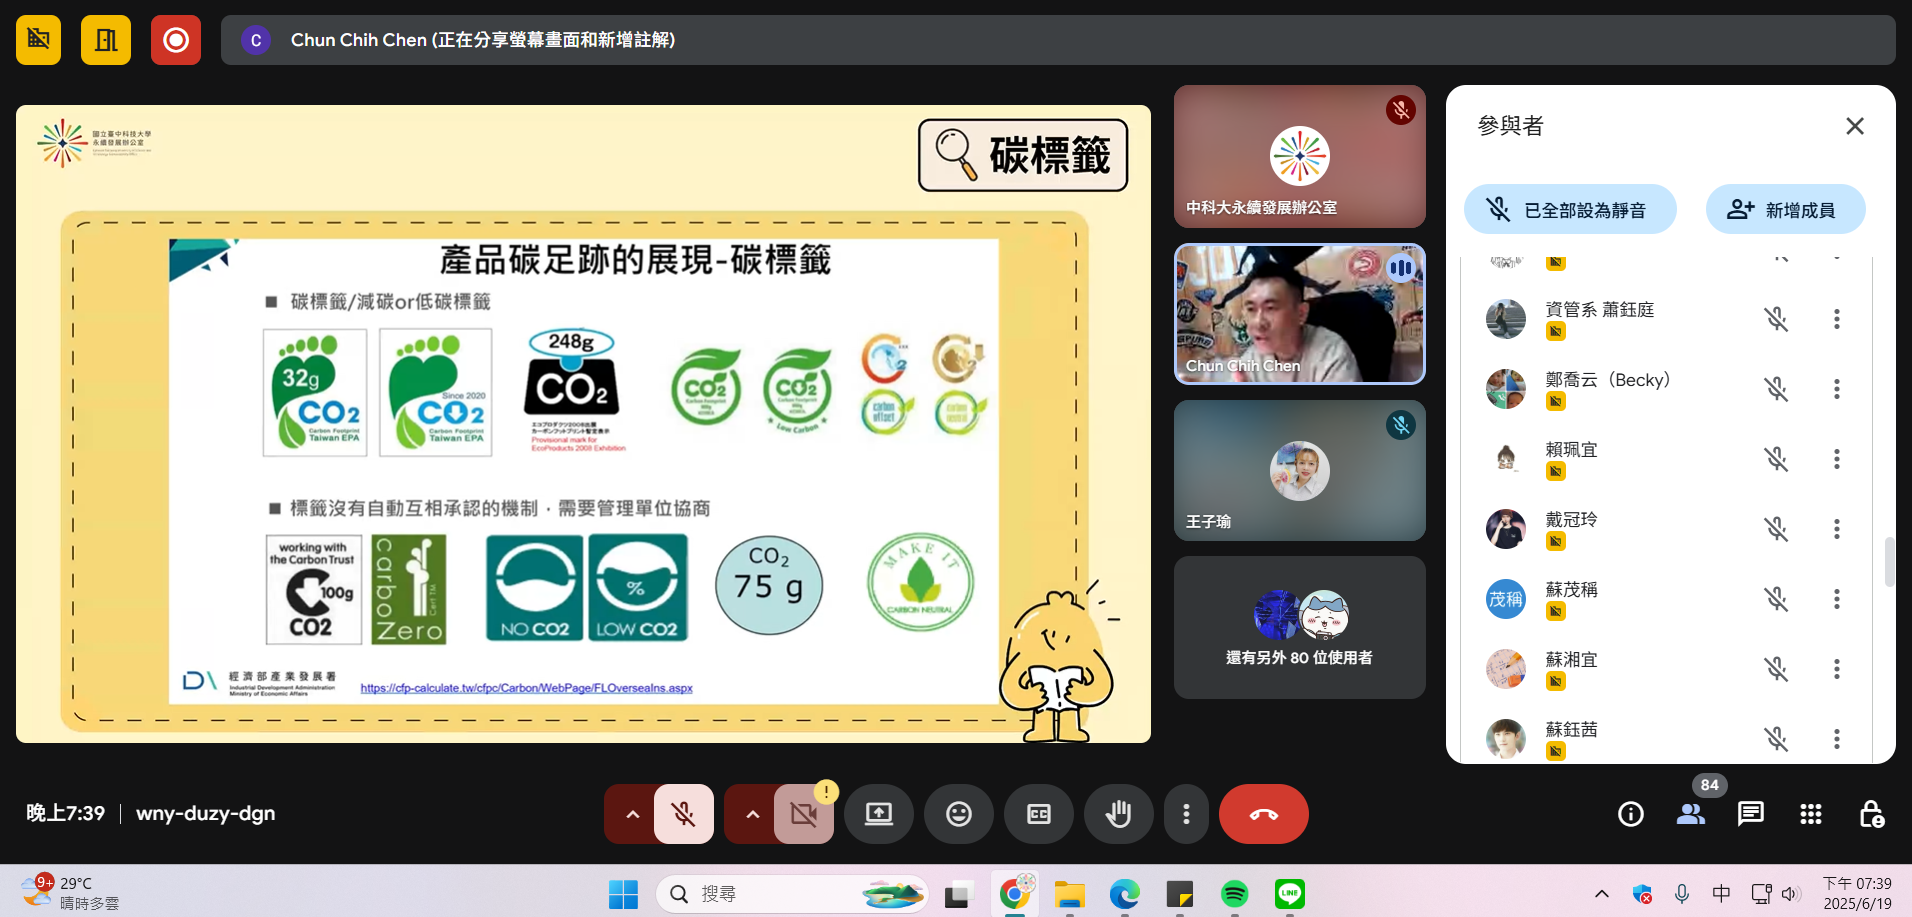1912x917 pixels.
Task: Toggle the camera on or off
Action: pos(803,814)
